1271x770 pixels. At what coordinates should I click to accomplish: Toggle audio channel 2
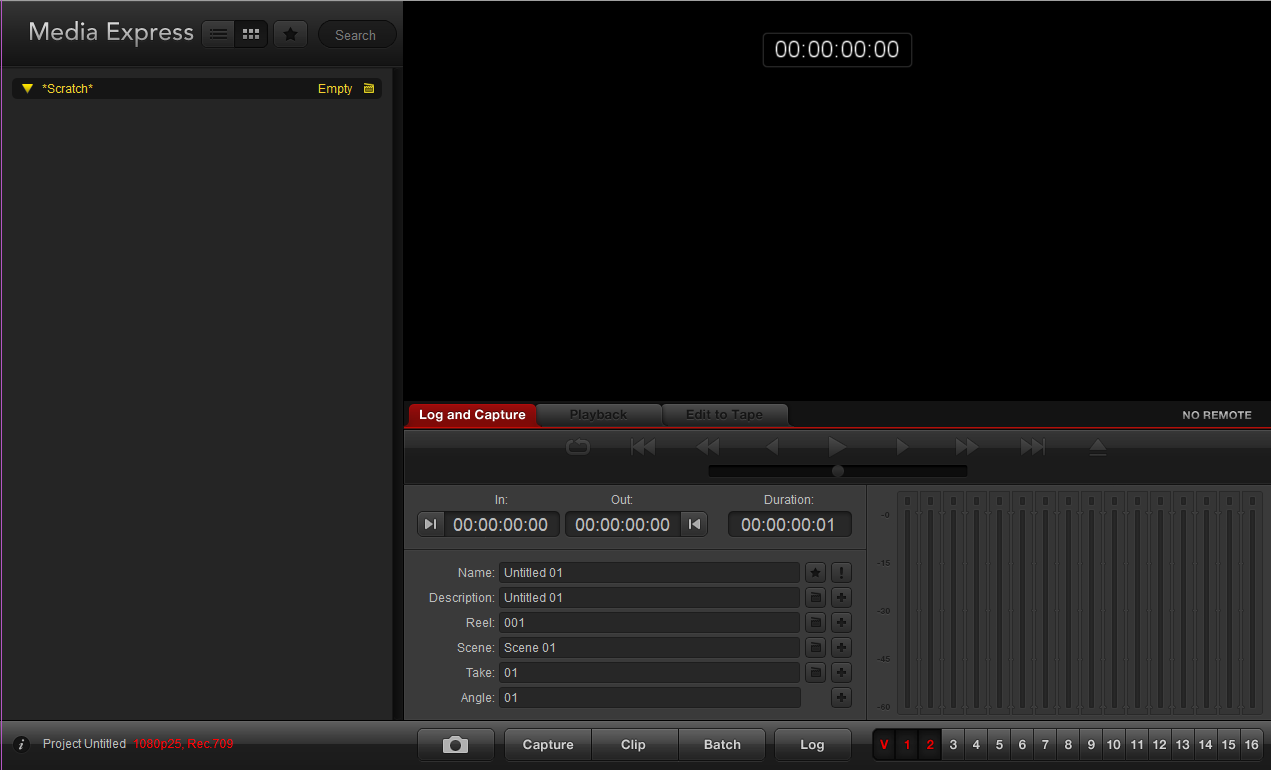click(x=930, y=745)
